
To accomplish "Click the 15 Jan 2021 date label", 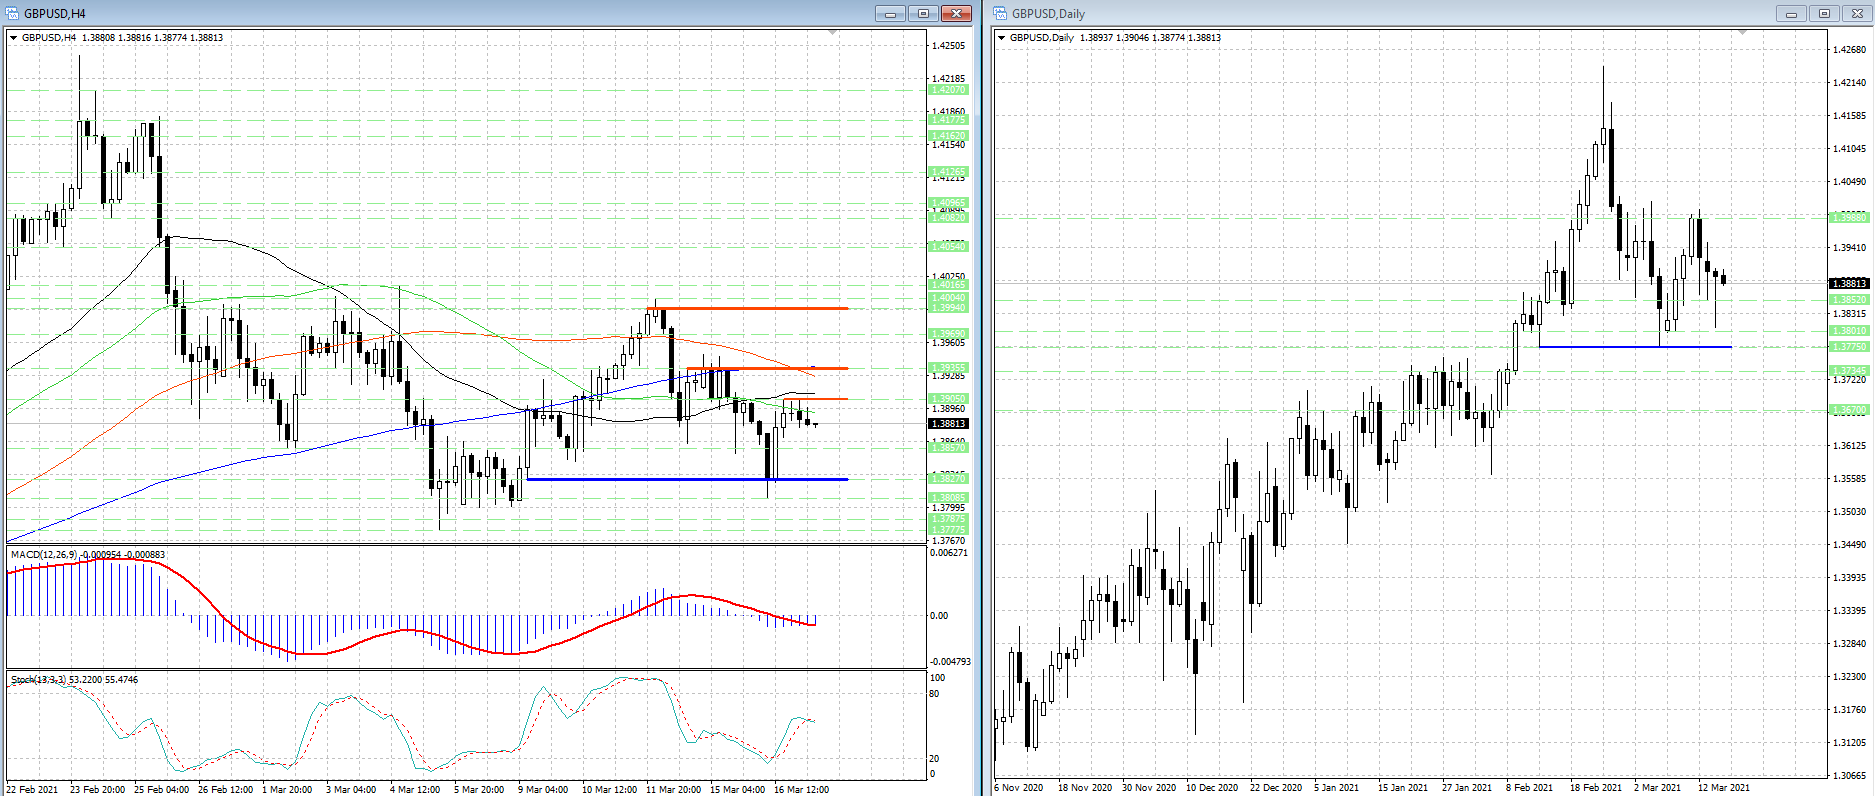I will coord(1404,788).
